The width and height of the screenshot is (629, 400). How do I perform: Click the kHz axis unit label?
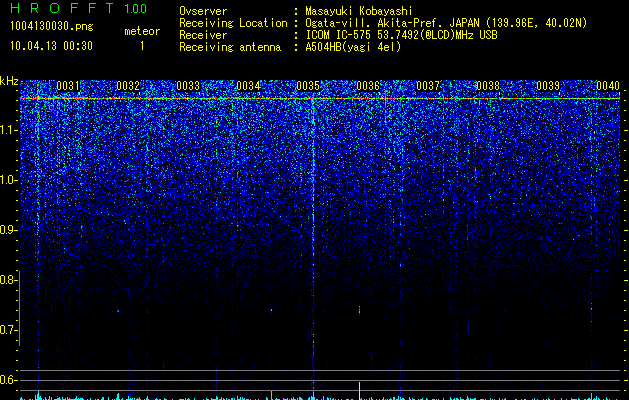pos(9,81)
